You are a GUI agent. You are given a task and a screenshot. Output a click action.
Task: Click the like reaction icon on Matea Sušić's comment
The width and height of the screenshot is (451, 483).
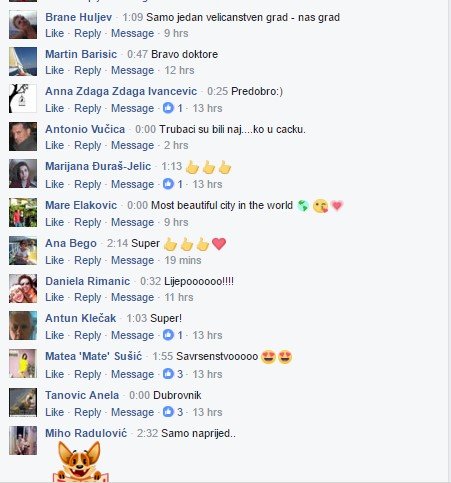[168, 374]
